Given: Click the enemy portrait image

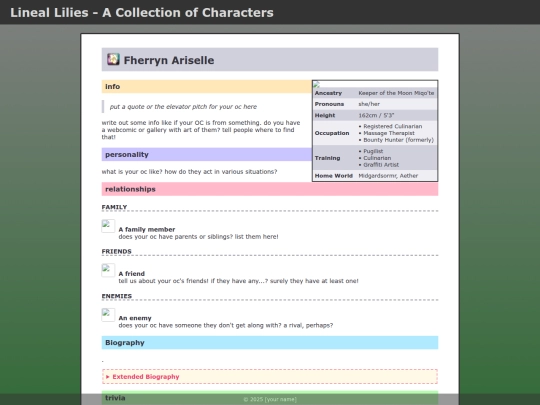Looking at the screenshot, I should [108, 315].
